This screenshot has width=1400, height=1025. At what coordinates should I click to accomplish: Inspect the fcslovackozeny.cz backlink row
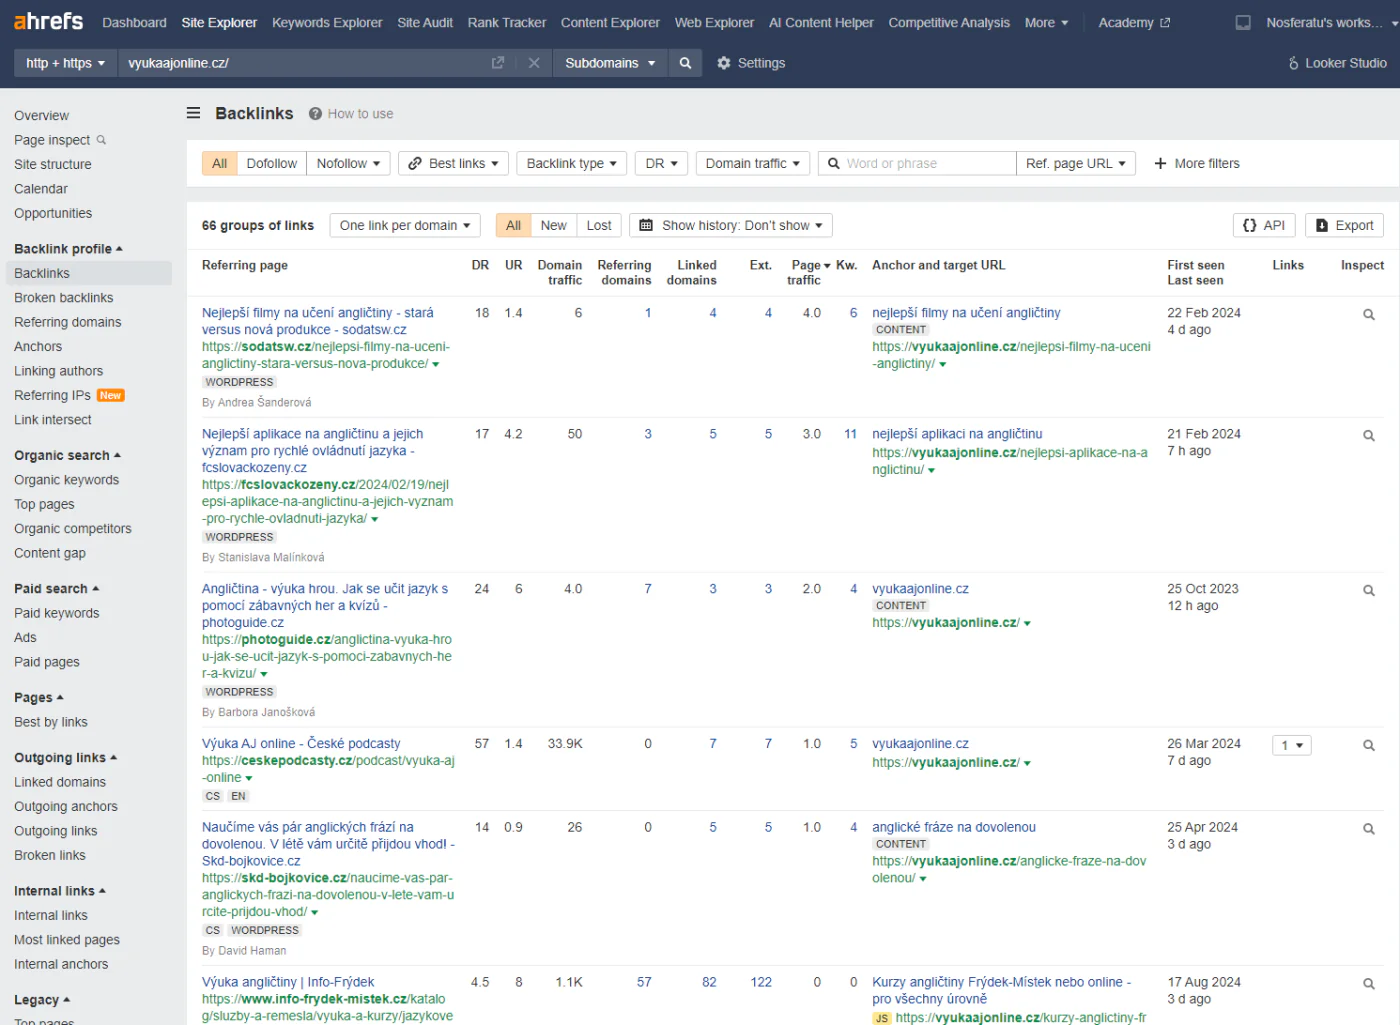1369,435
